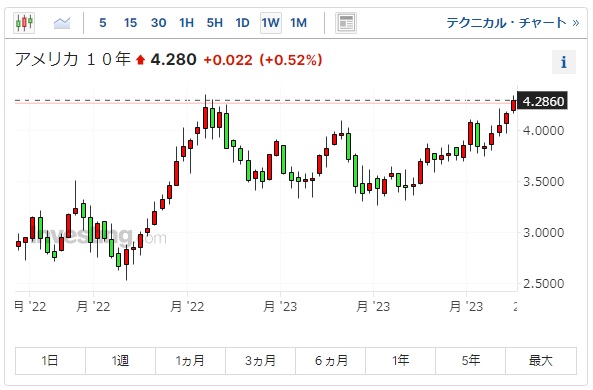Click the 3.0000 axis label
This screenshot has height=390, width=593.
(543, 232)
